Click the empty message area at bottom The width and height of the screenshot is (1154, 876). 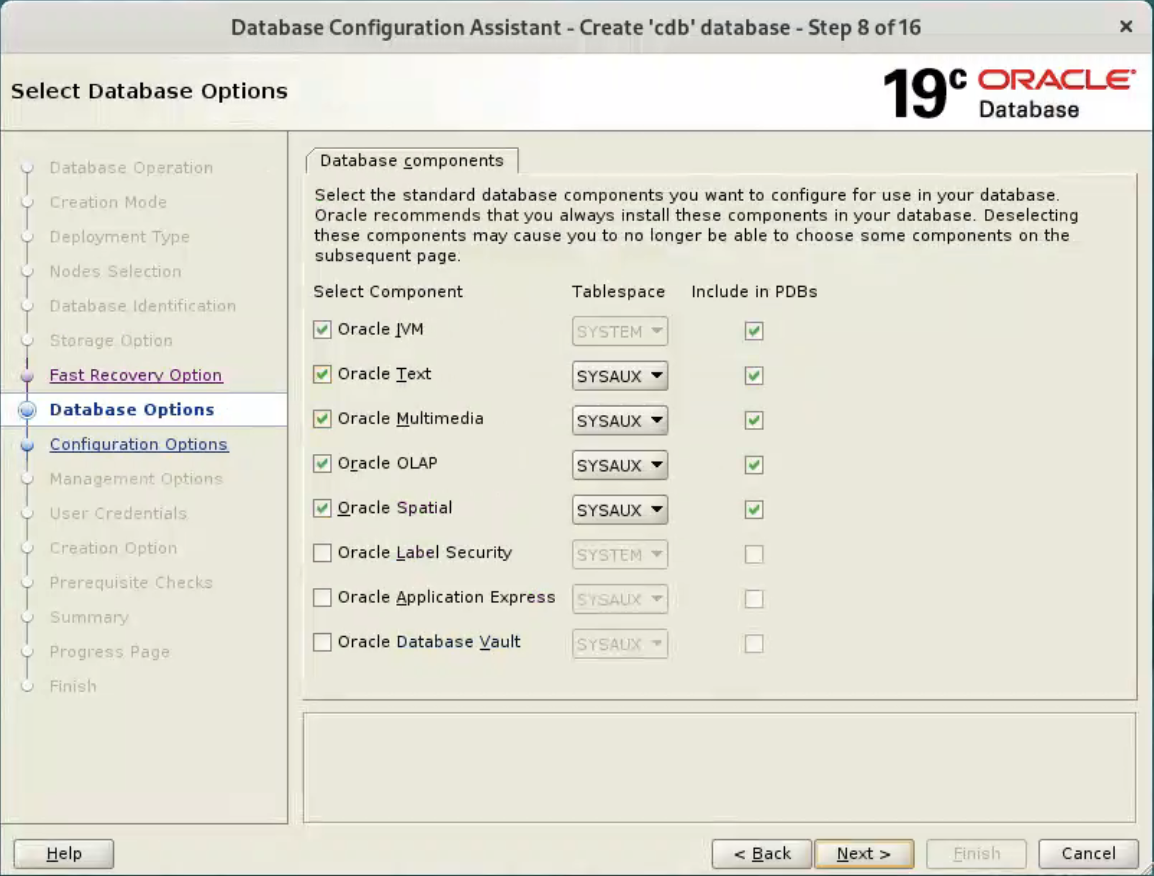[x=720, y=767]
